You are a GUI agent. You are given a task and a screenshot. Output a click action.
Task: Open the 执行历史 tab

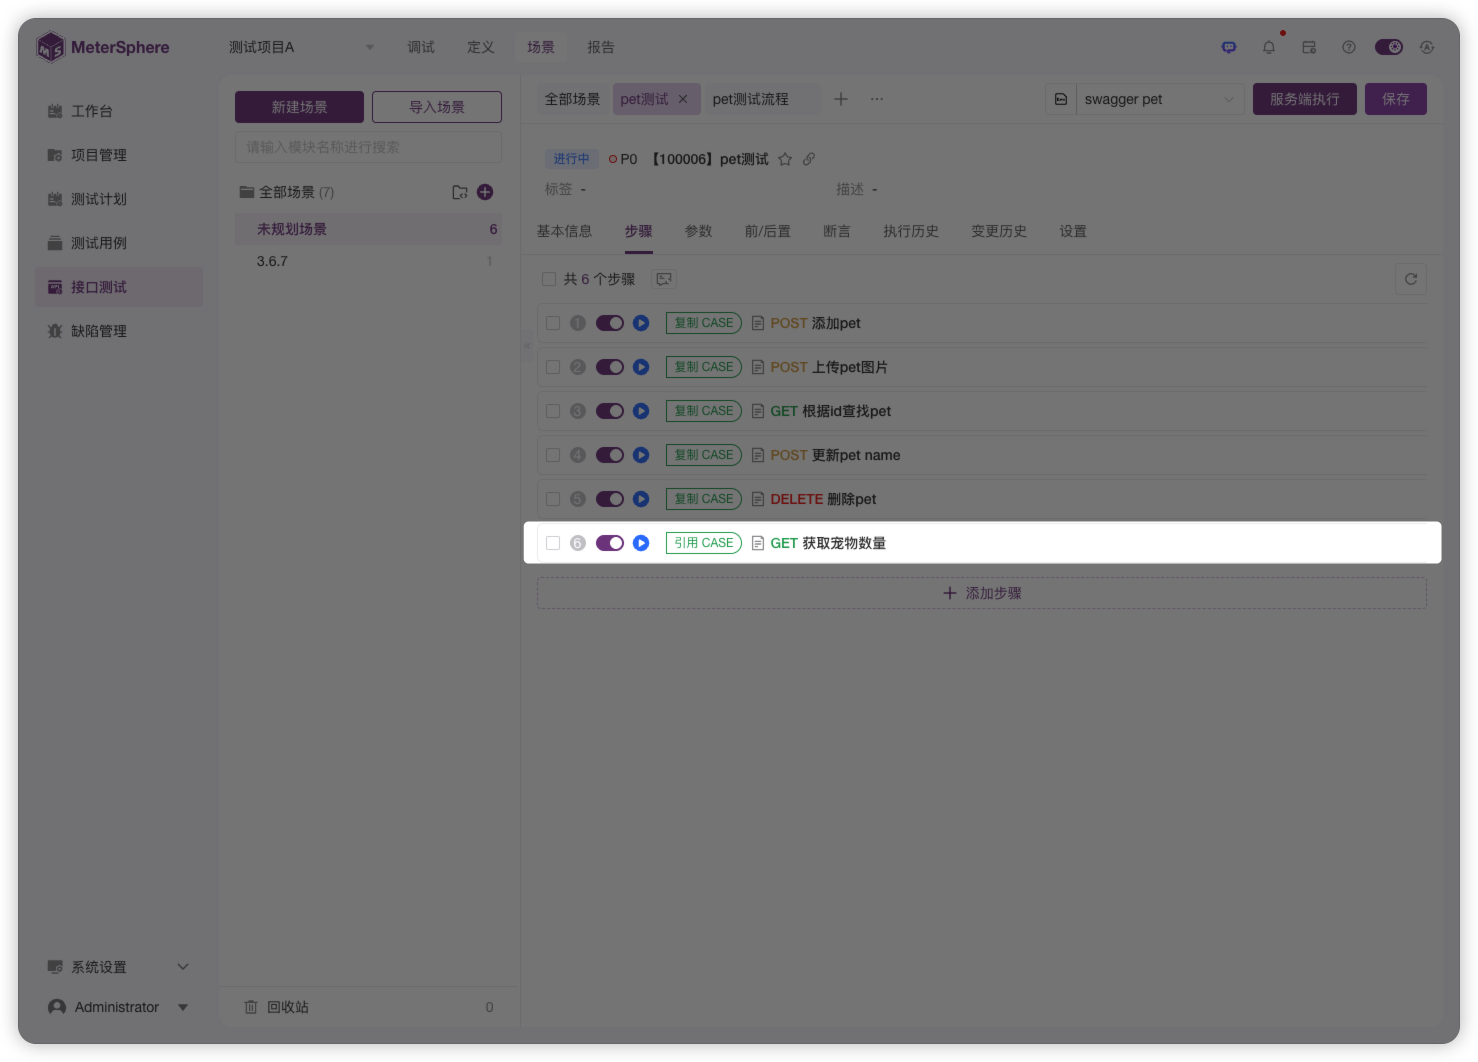click(x=910, y=231)
